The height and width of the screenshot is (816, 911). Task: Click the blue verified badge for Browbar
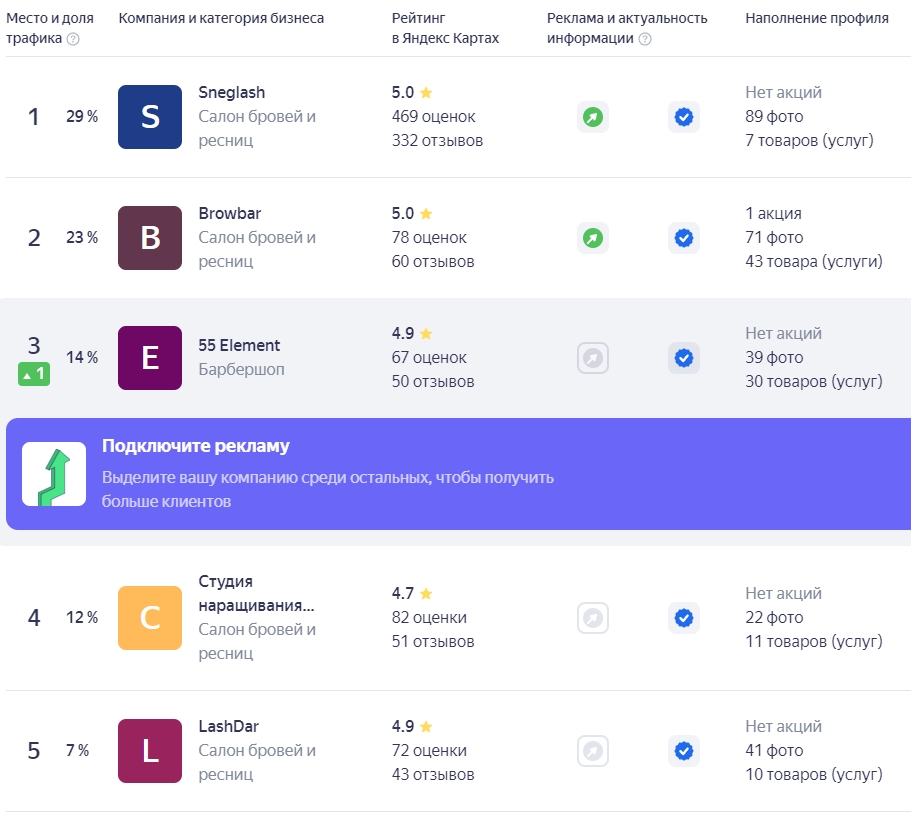click(684, 238)
